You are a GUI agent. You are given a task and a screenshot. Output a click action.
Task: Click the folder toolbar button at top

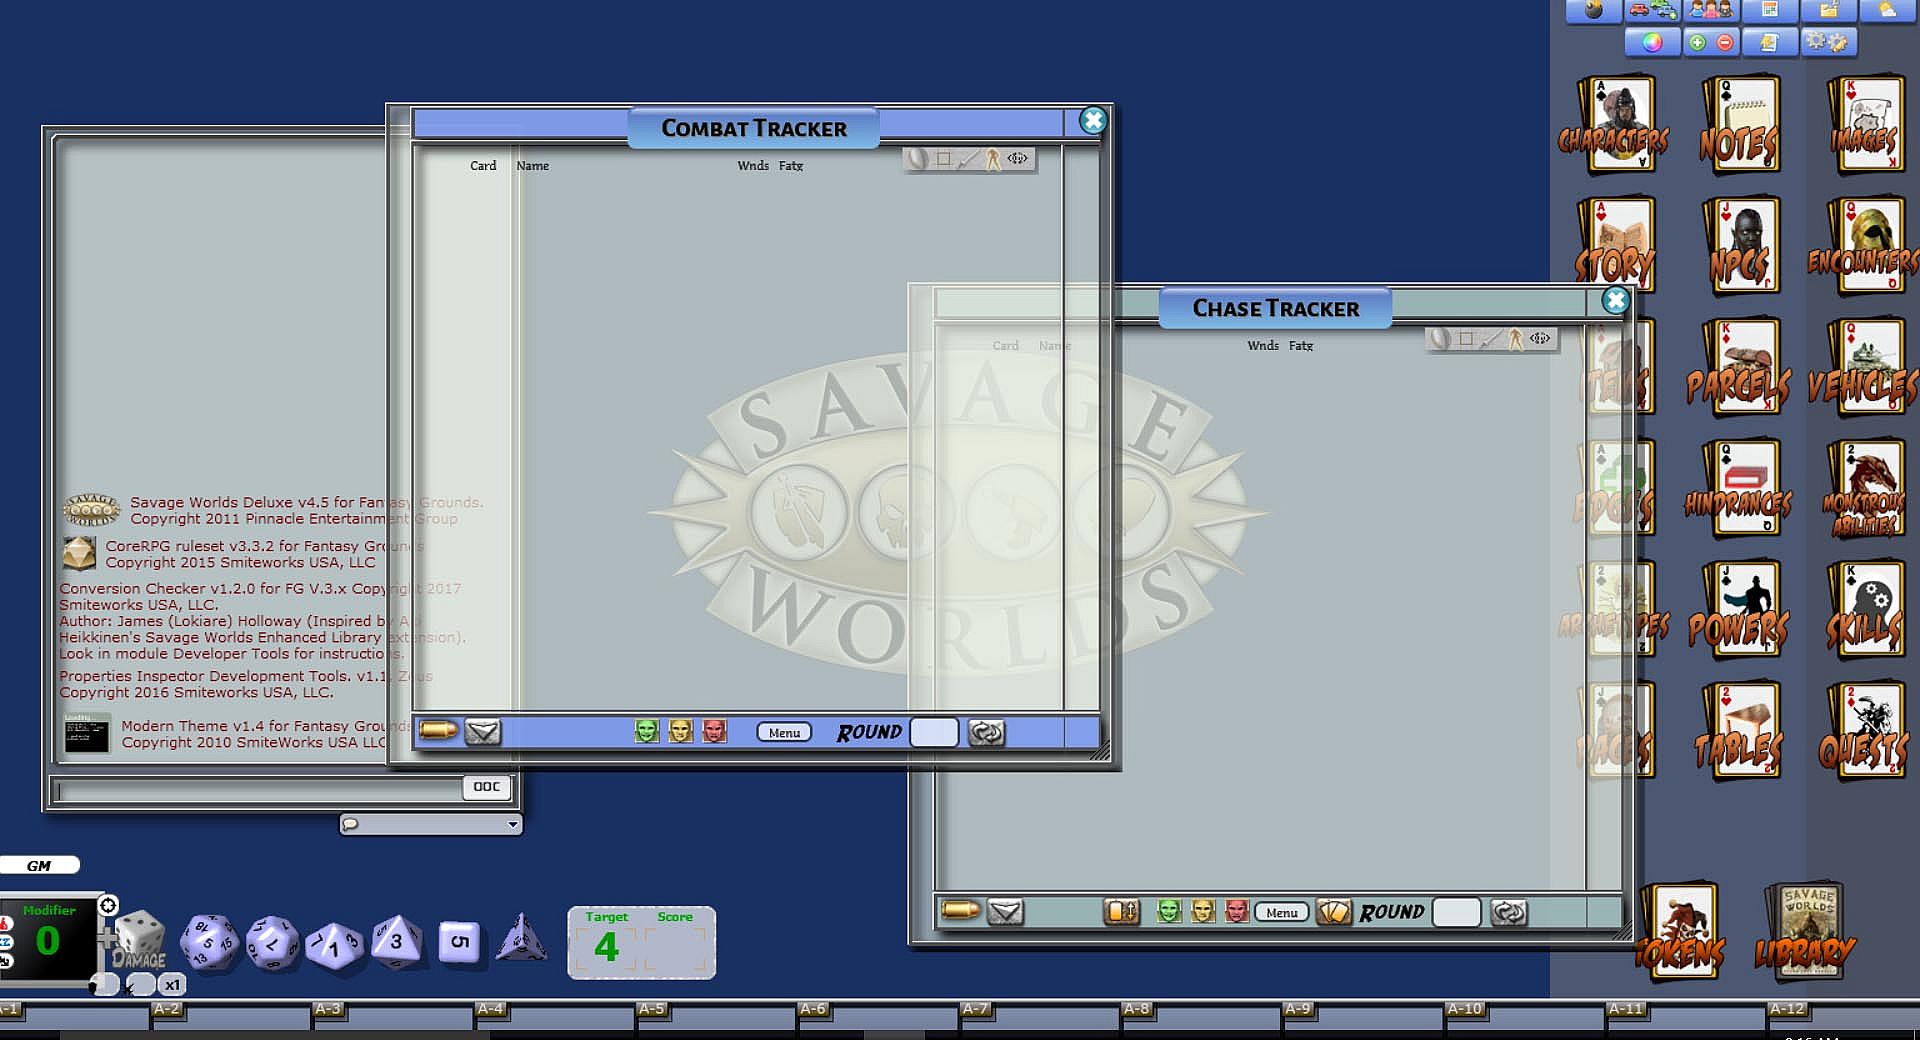pyautogui.click(x=1828, y=11)
